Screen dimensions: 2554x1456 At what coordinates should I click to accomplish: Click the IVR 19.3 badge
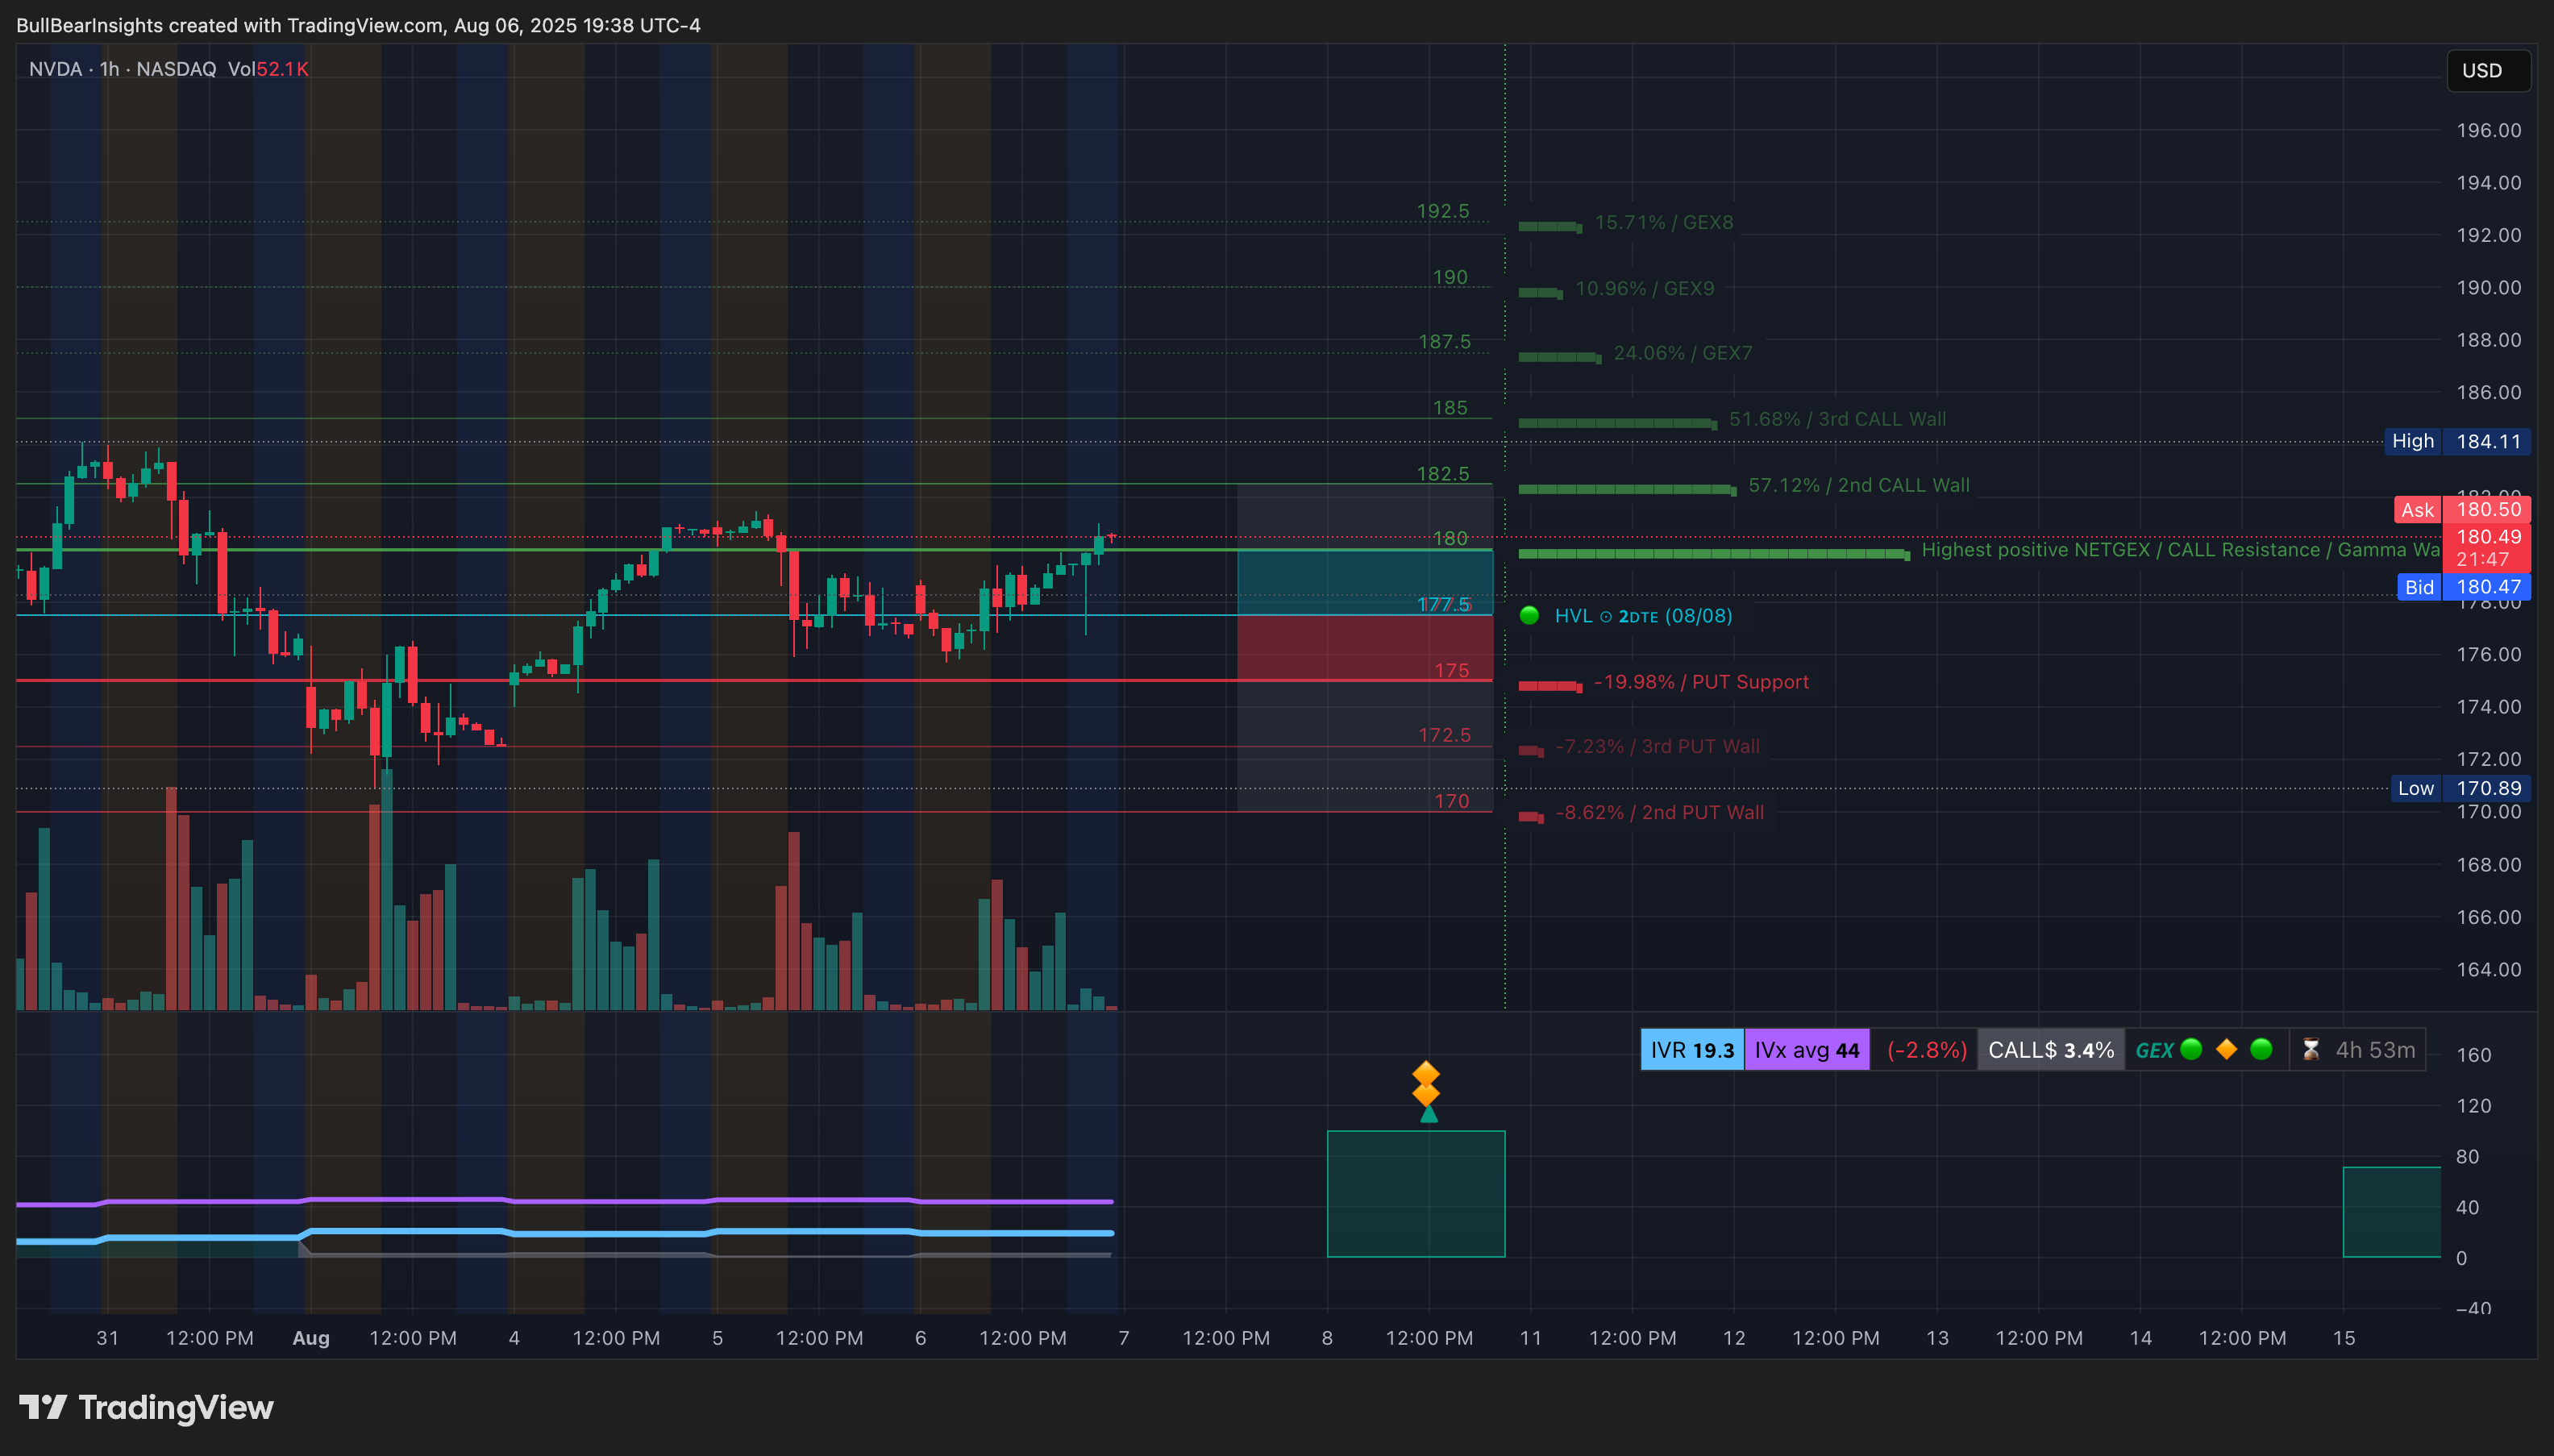(x=1692, y=1050)
